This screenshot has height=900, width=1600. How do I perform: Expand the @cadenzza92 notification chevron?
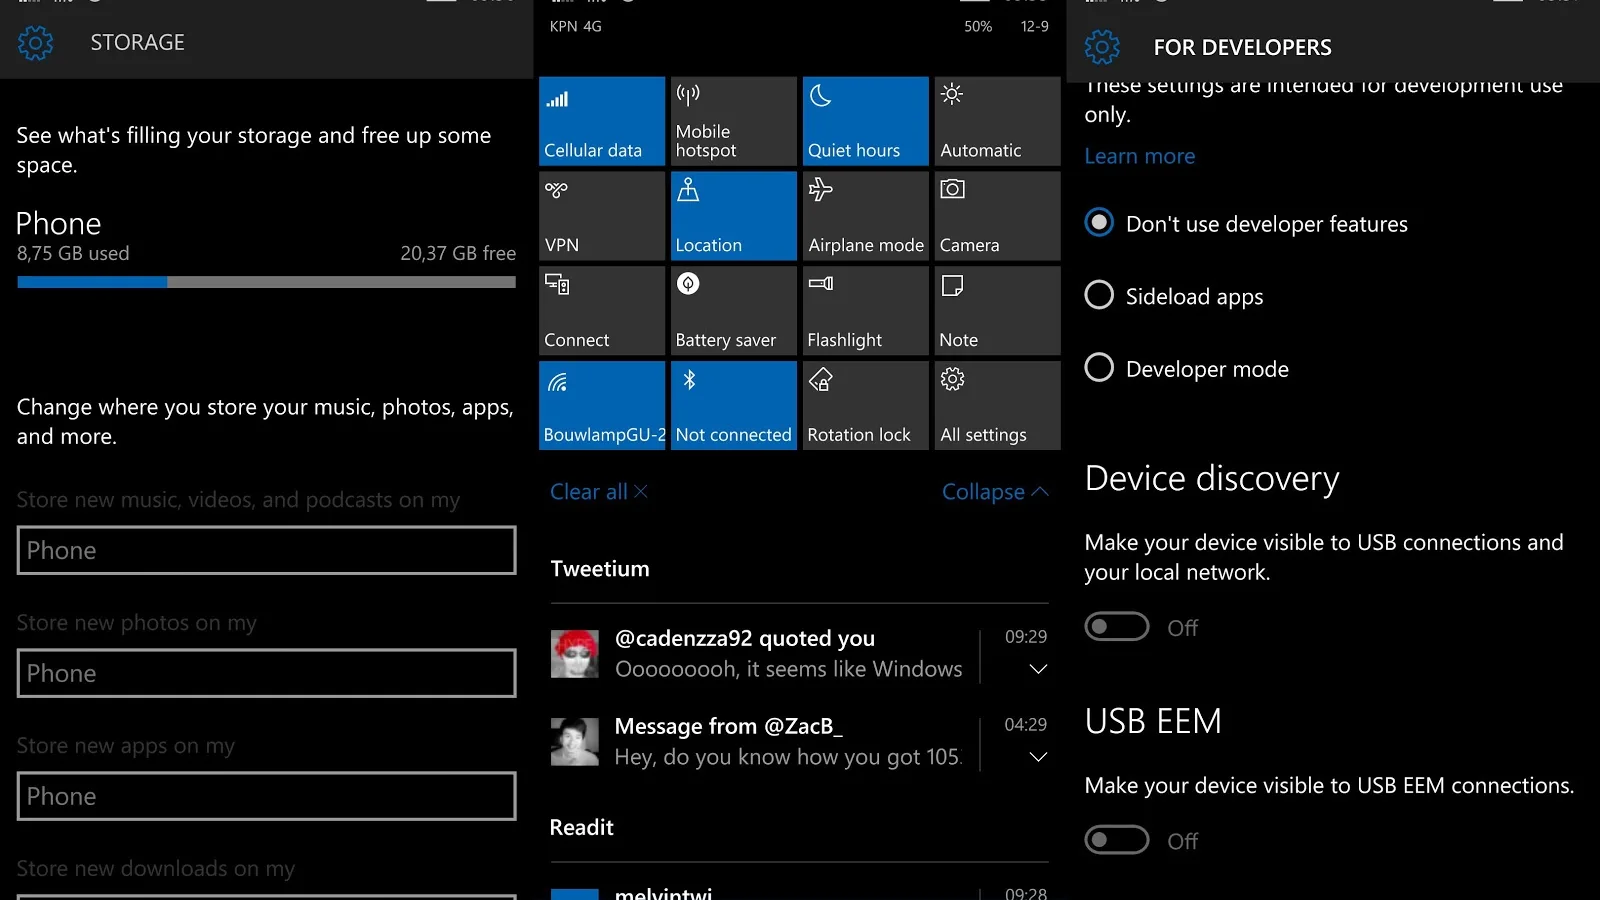(1038, 669)
